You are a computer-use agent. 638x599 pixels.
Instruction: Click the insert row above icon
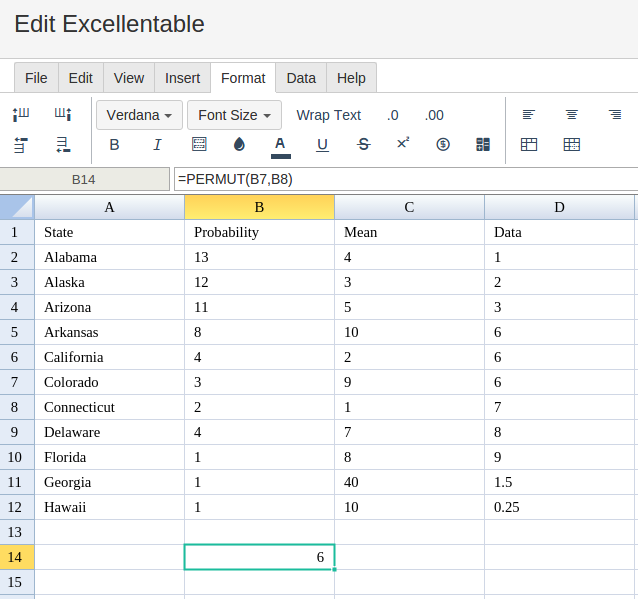(x=21, y=144)
